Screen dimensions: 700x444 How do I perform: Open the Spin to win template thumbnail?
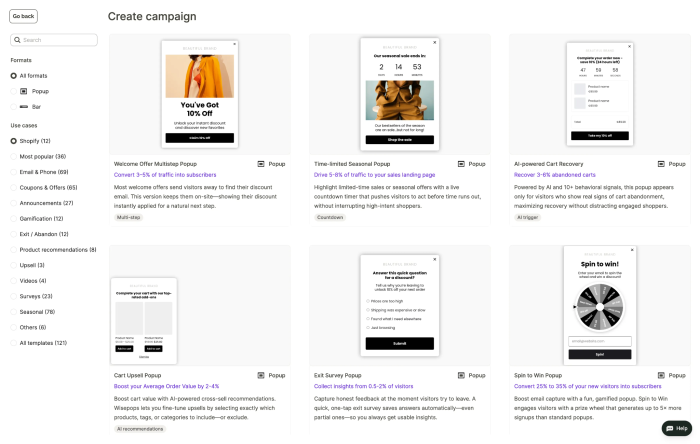(600, 306)
